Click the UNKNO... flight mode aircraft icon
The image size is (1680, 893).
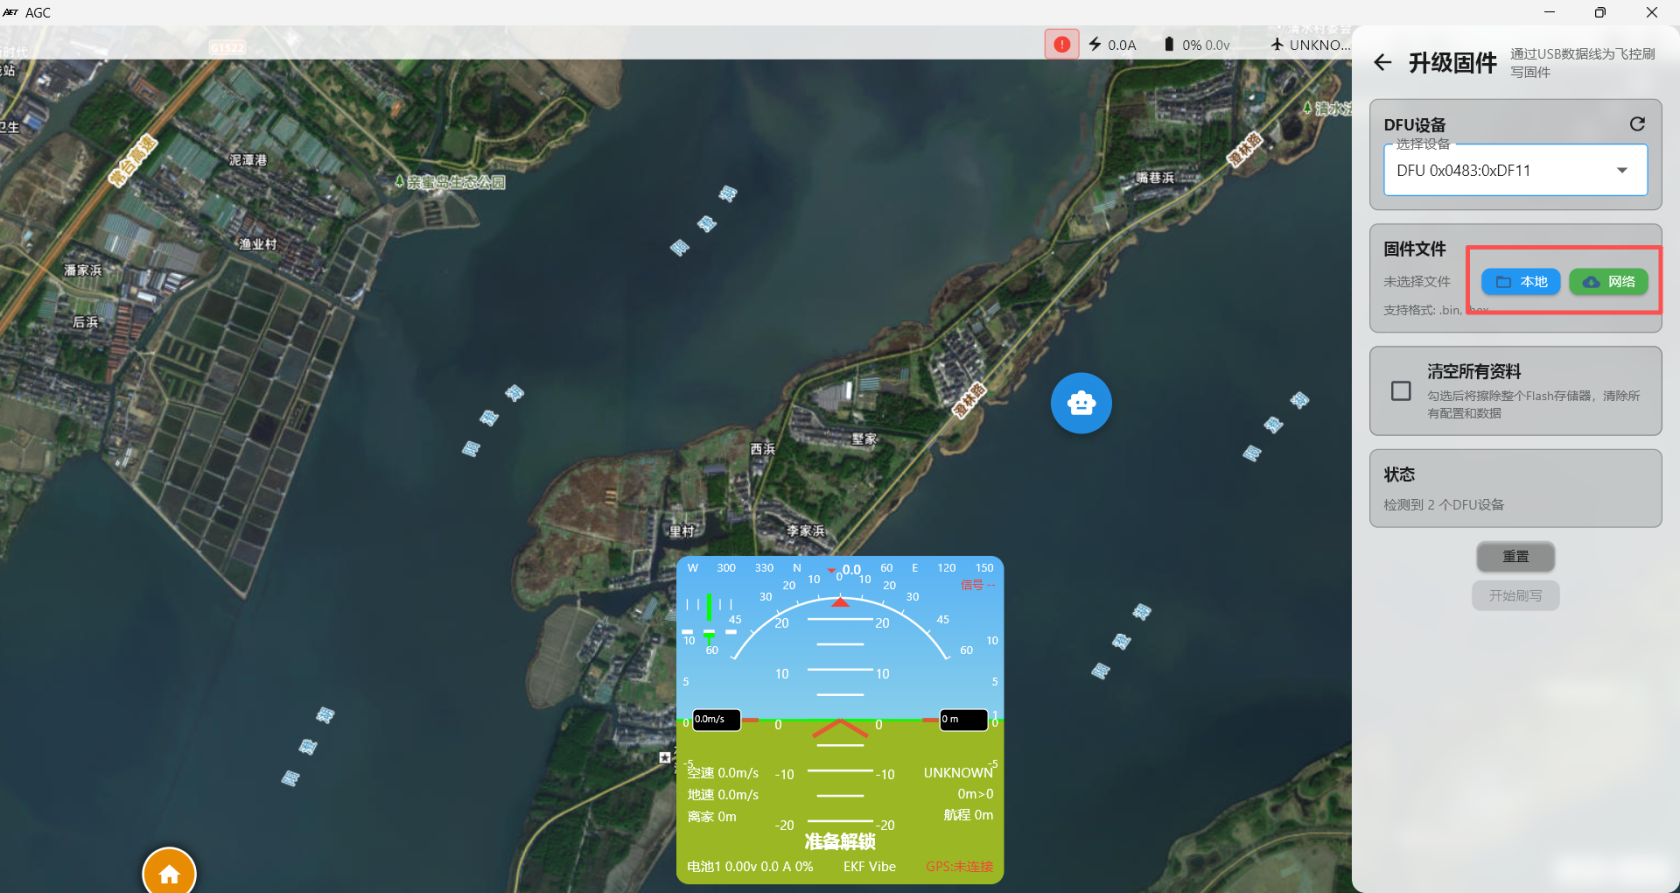[x=1277, y=44]
